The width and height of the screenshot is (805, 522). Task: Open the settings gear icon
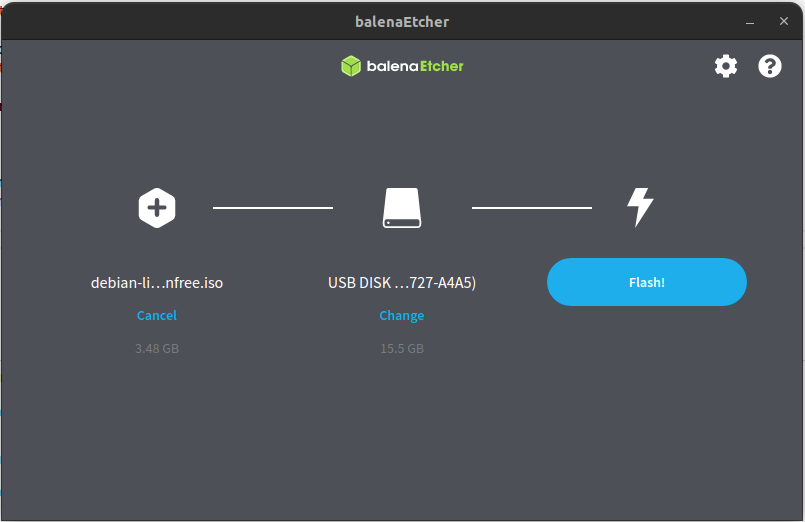[725, 66]
